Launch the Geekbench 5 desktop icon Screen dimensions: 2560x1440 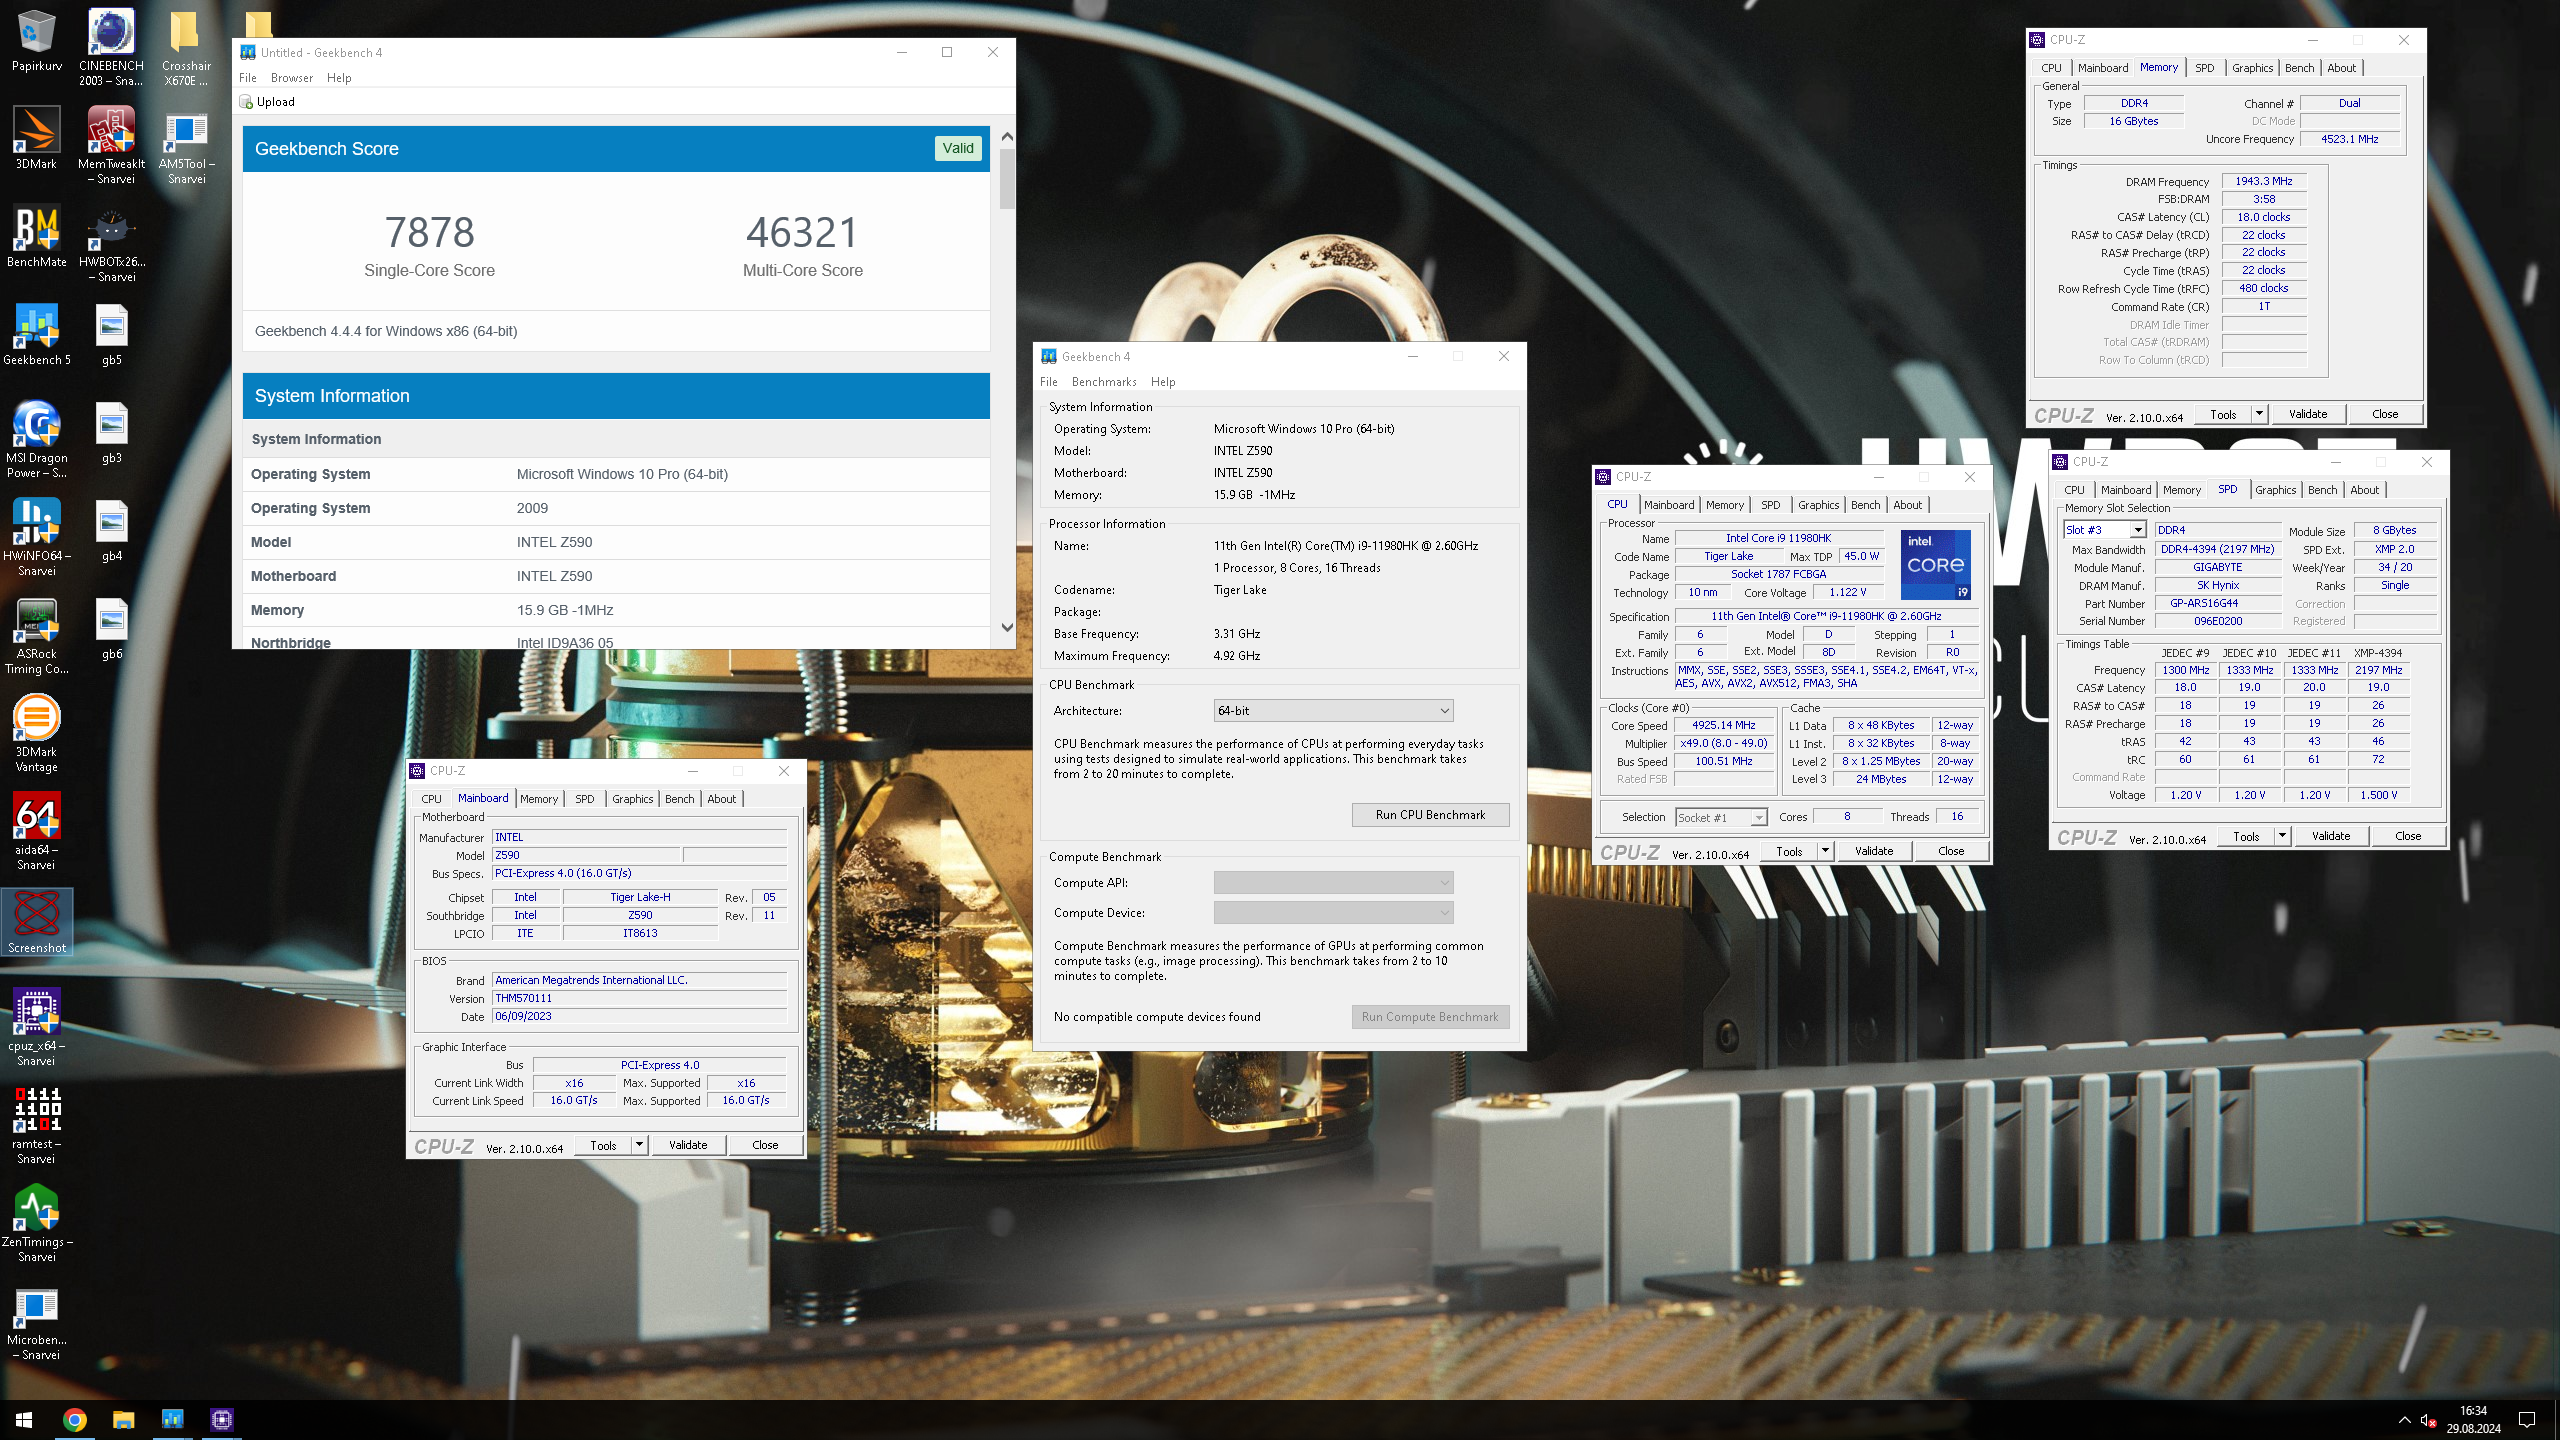tap(36, 334)
